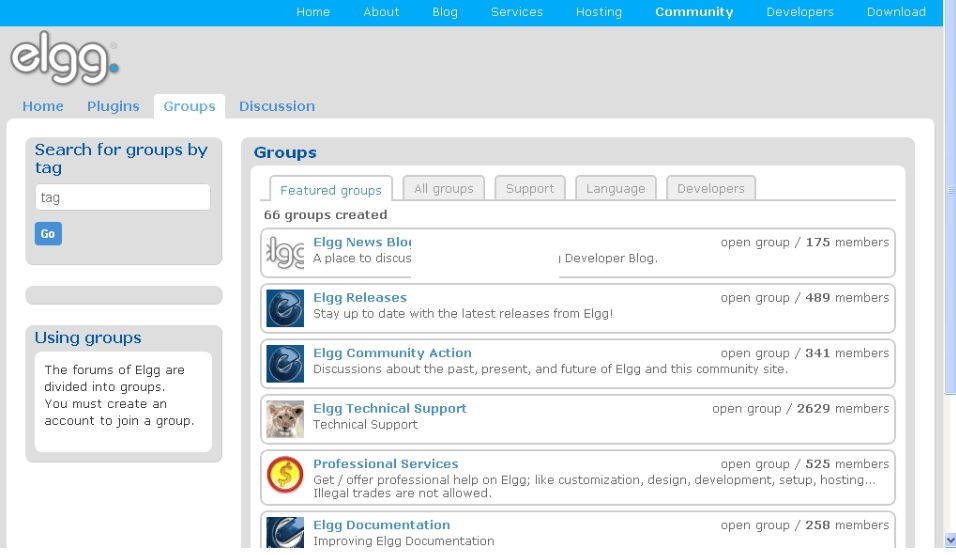The width and height of the screenshot is (956, 555).
Task: Open the Elgg Releases group icon
Action: coord(285,308)
